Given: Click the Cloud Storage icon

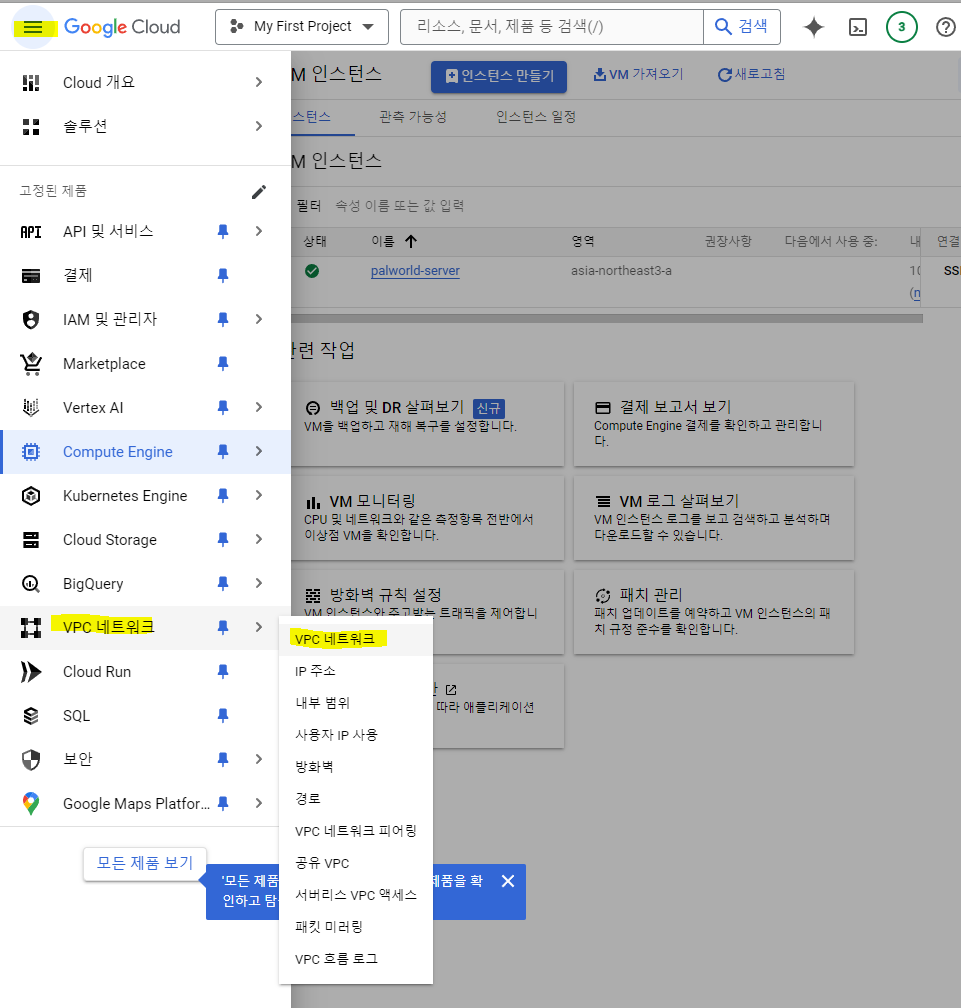Looking at the screenshot, I should pyautogui.click(x=31, y=540).
